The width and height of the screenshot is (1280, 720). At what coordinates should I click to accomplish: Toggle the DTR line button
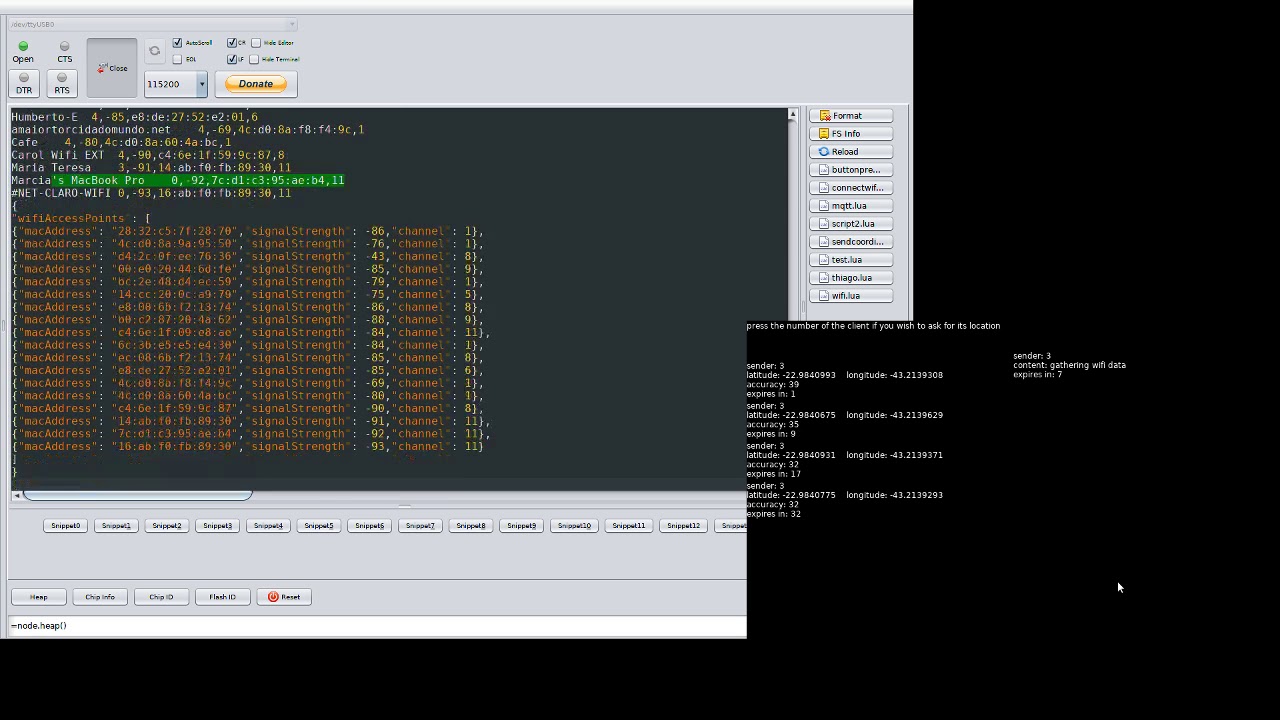(x=23, y=83)
